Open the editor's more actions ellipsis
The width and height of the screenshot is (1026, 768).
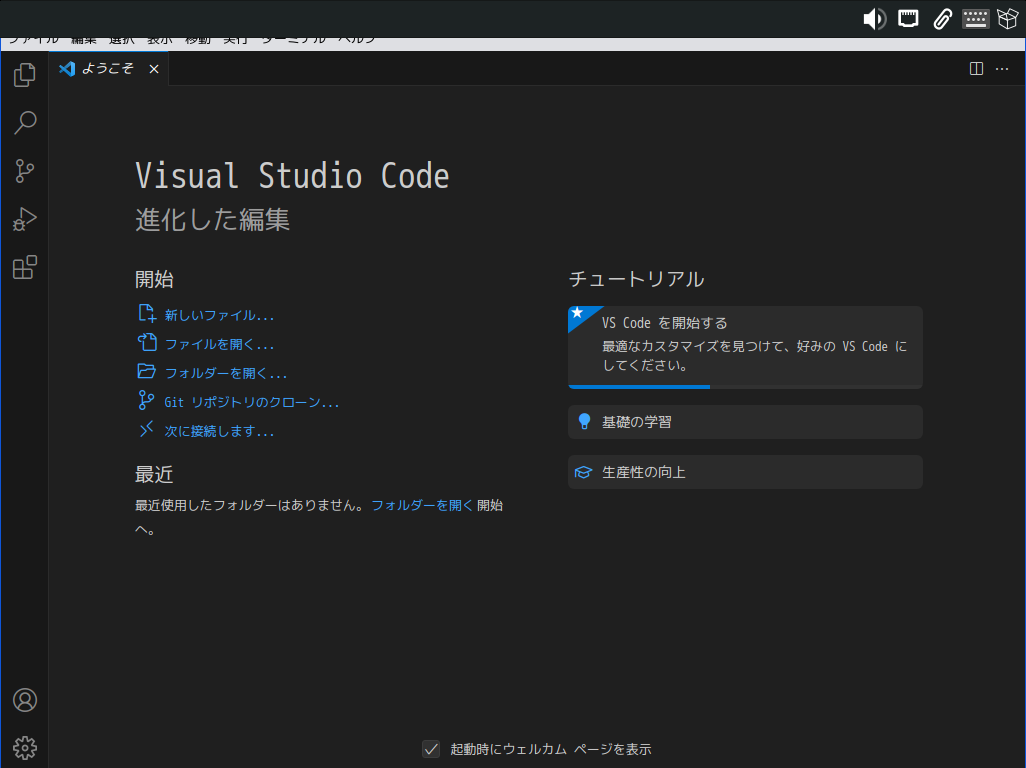tap(1002, 69)
